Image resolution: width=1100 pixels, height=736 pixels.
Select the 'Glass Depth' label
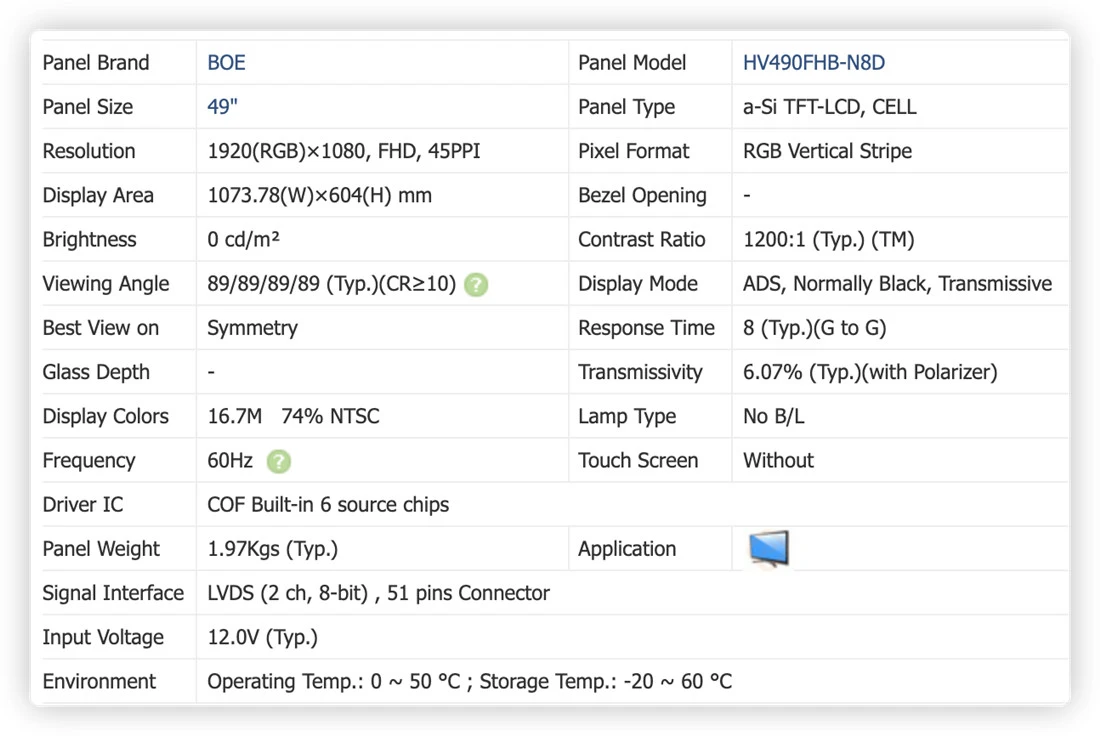click(95, 372)
